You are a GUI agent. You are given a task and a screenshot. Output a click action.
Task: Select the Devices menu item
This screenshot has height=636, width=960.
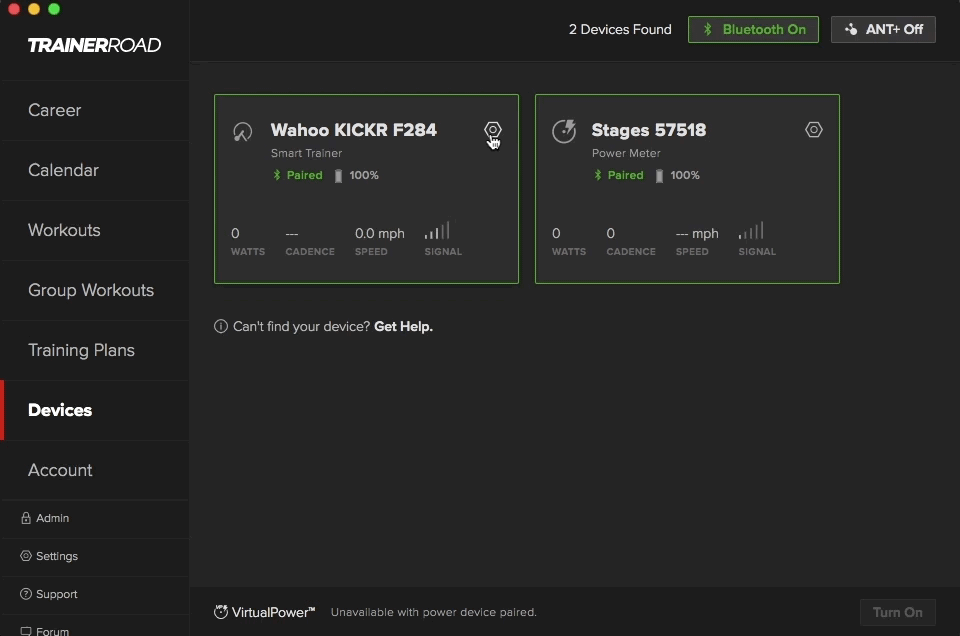pyautogui.click(x=95, y=410)
